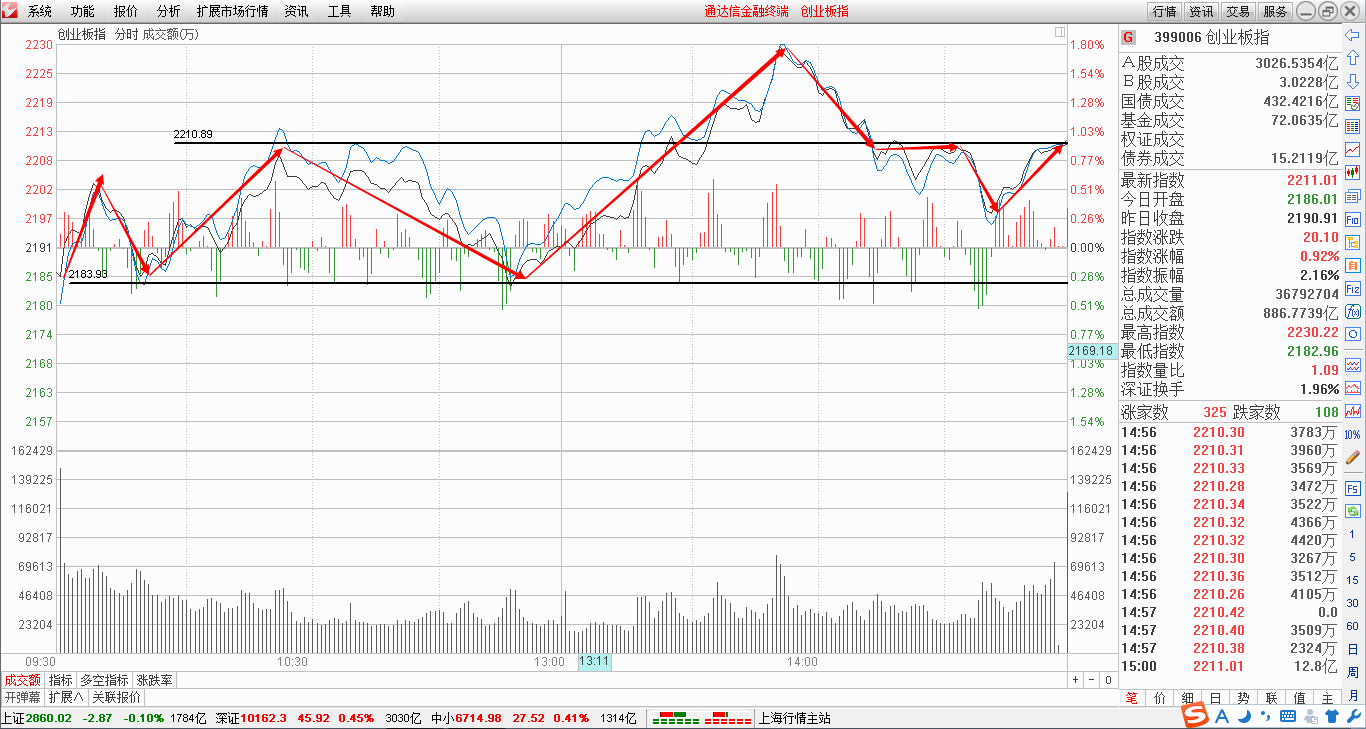Screen dimensions: 1366x729
Task: Select the 60-minute period in sidebar
Action: (1352, 626)
